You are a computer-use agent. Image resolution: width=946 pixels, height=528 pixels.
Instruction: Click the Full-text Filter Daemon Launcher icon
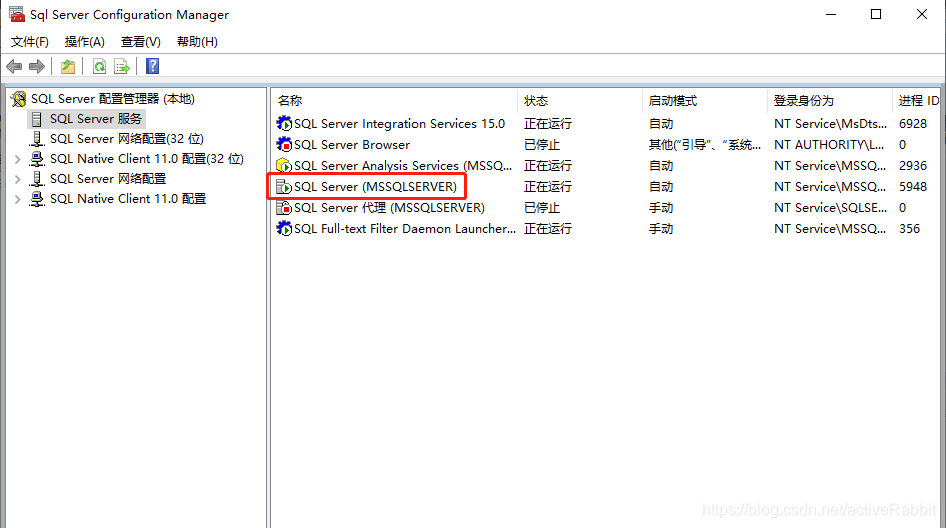tap(284, 229)
